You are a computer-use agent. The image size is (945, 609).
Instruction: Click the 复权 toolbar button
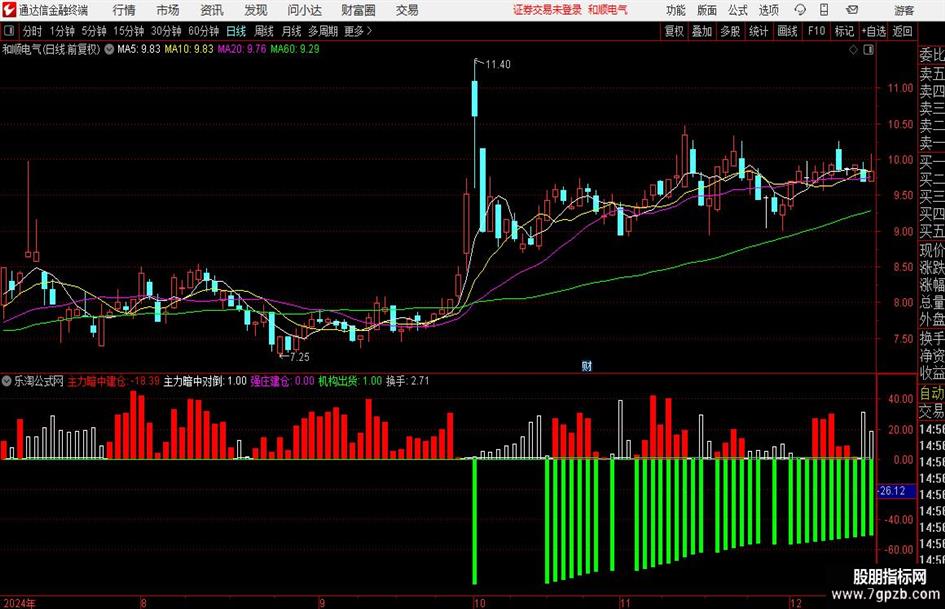click(674, 31)
